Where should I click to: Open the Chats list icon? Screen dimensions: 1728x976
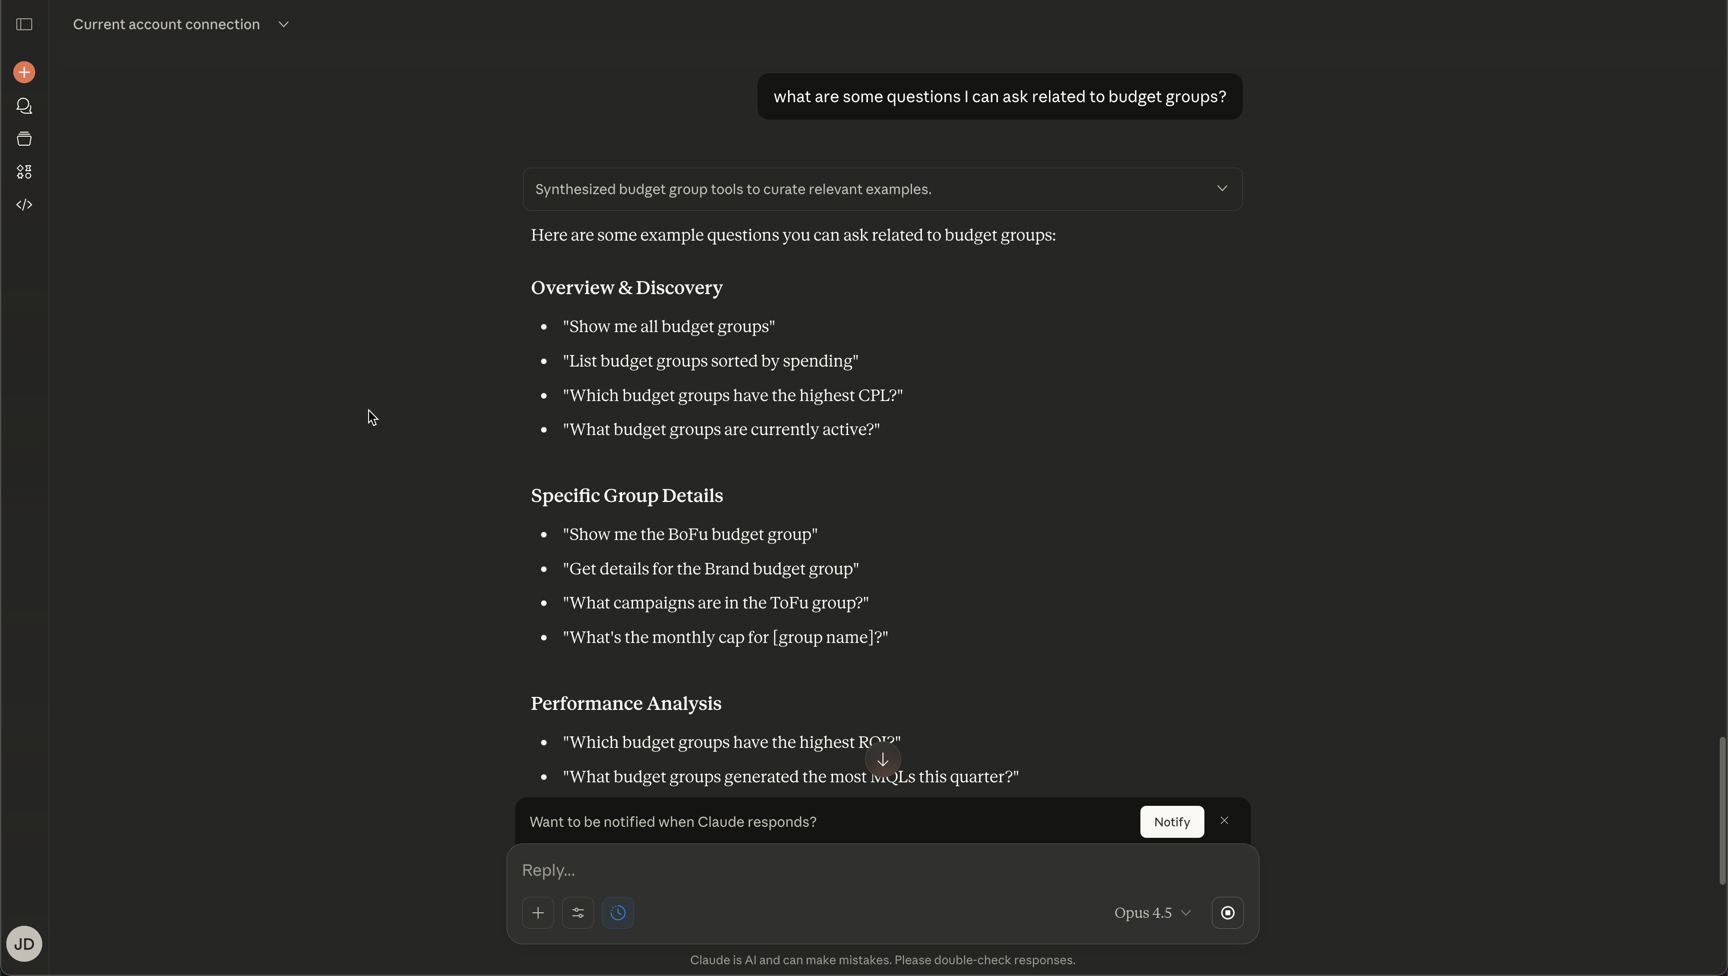coord(24,106)
